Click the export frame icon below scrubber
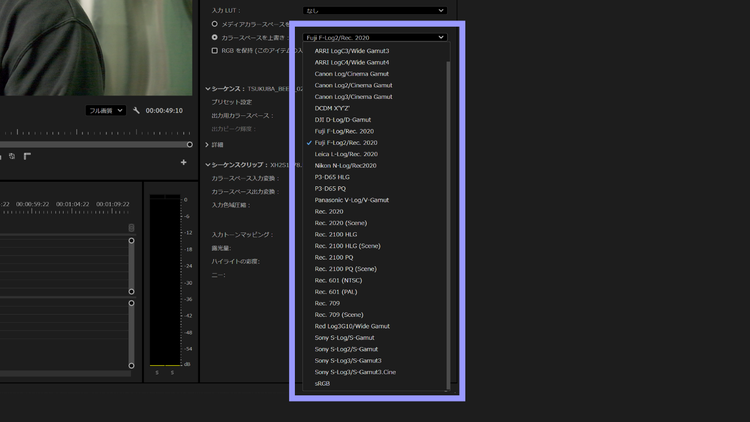The width and height of the screenshot is (750, 422). 12,156
